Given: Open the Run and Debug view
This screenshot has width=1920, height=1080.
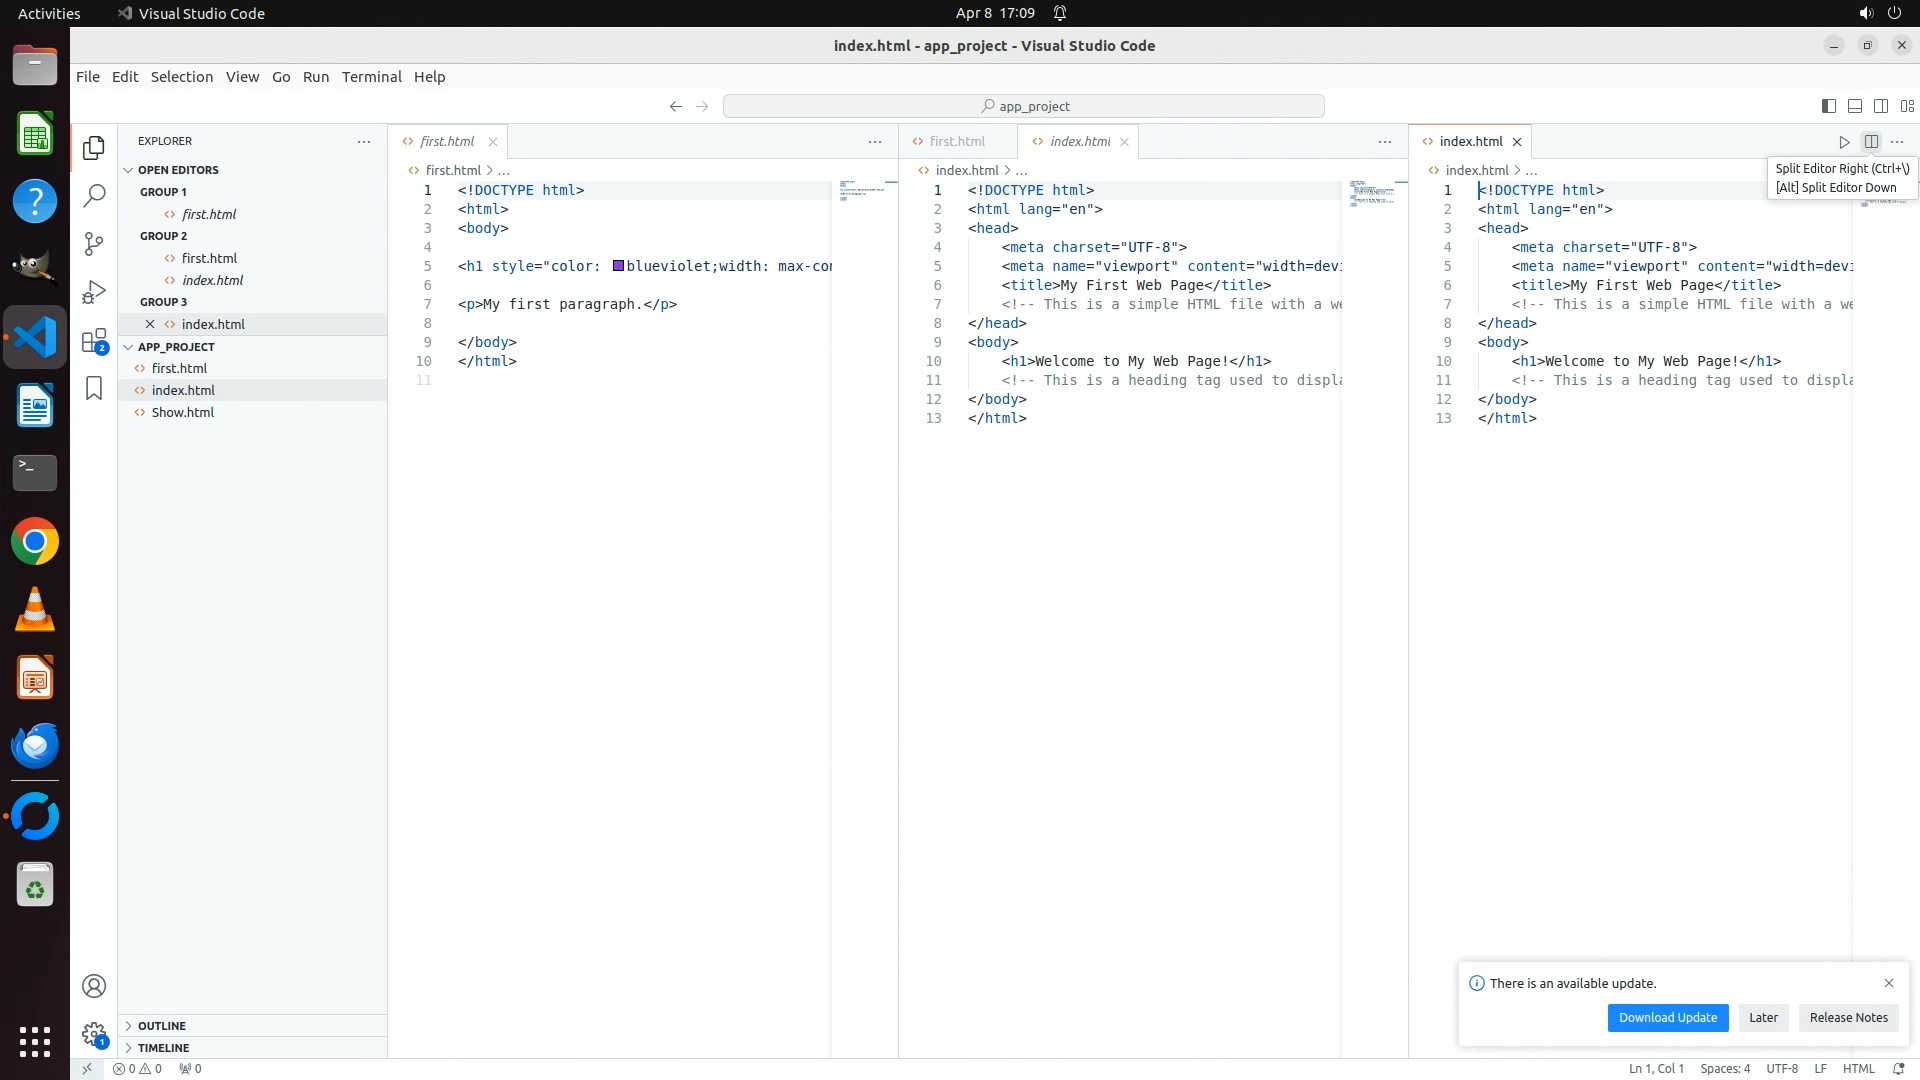Looking at the screenshot, I should [x=94, y=292].
